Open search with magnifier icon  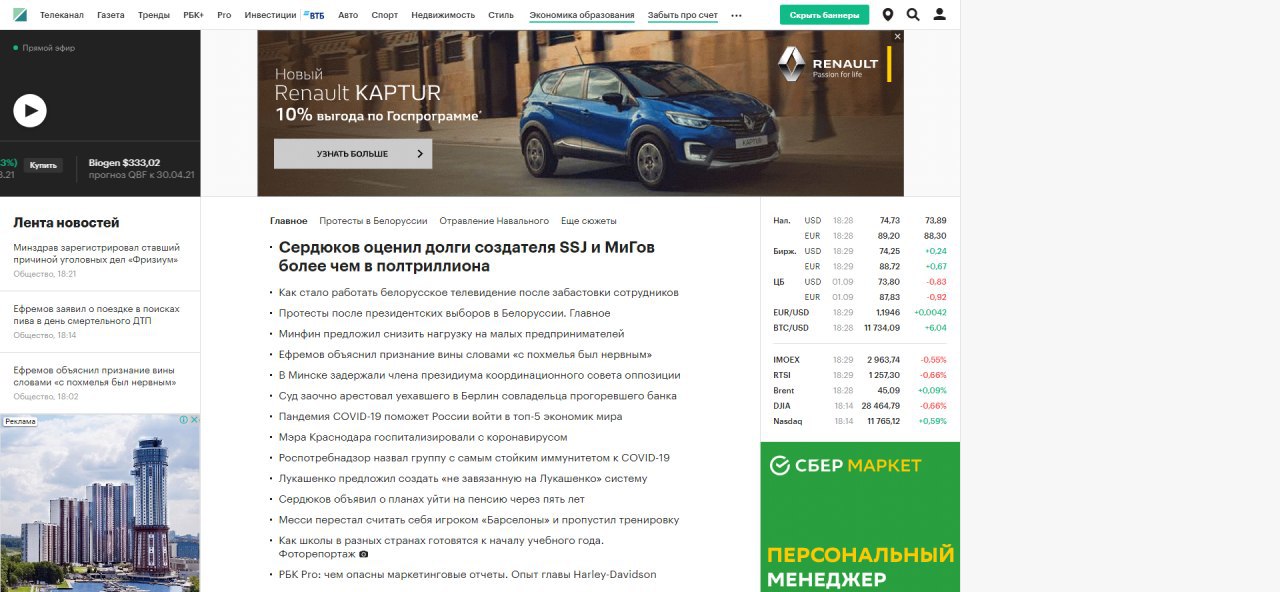tap(913, 15)
